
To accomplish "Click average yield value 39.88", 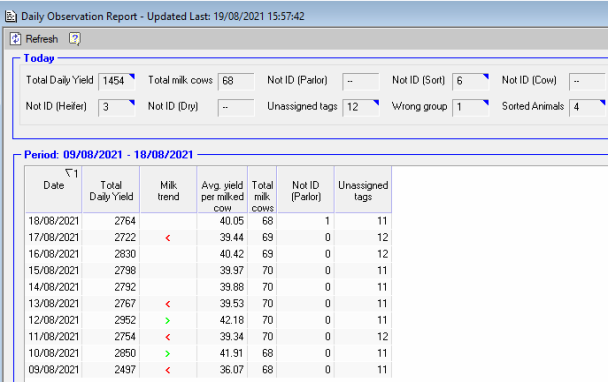I will pos(231,287).
